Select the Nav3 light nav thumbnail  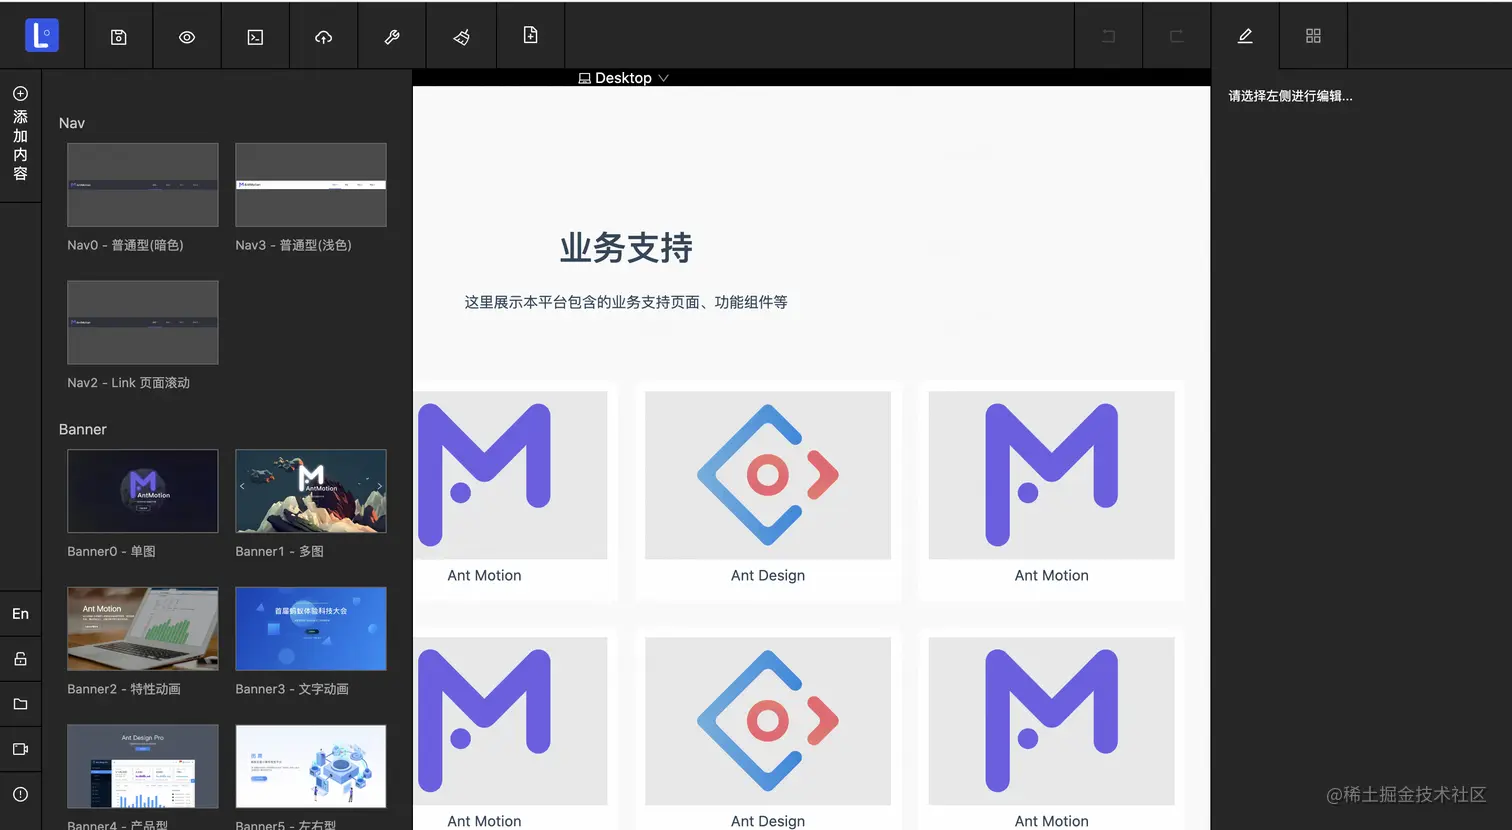tap(311, 185)
